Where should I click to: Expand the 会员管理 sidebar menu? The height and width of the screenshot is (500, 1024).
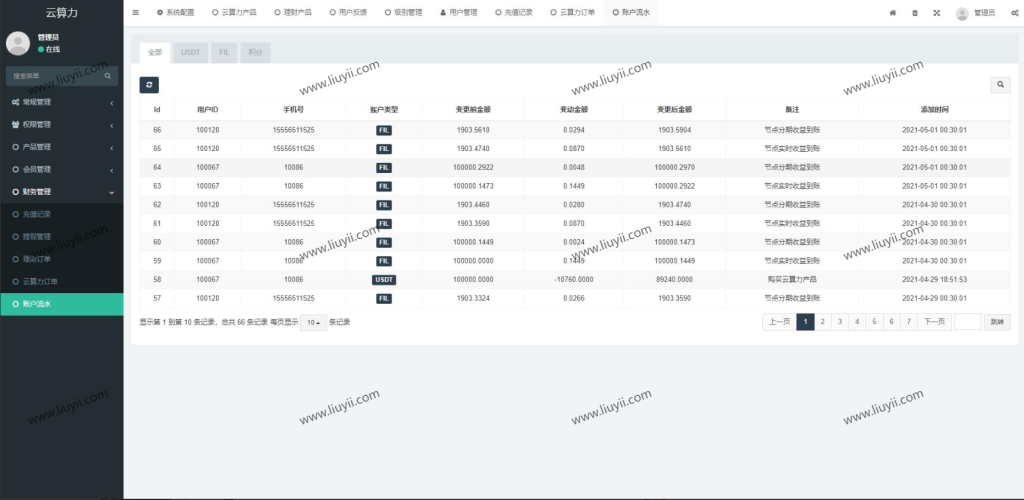[x=62, y=170]
